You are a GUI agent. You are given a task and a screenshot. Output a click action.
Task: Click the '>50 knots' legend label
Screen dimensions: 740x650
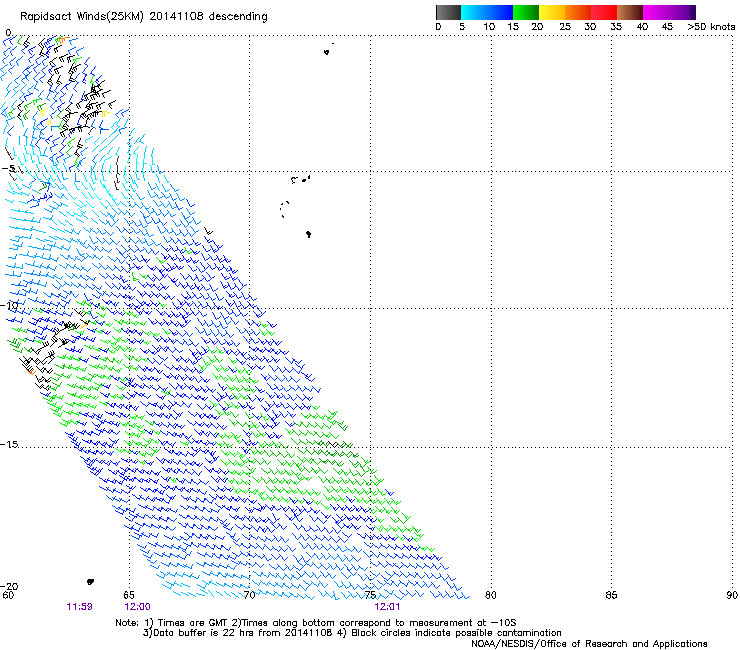711,27
